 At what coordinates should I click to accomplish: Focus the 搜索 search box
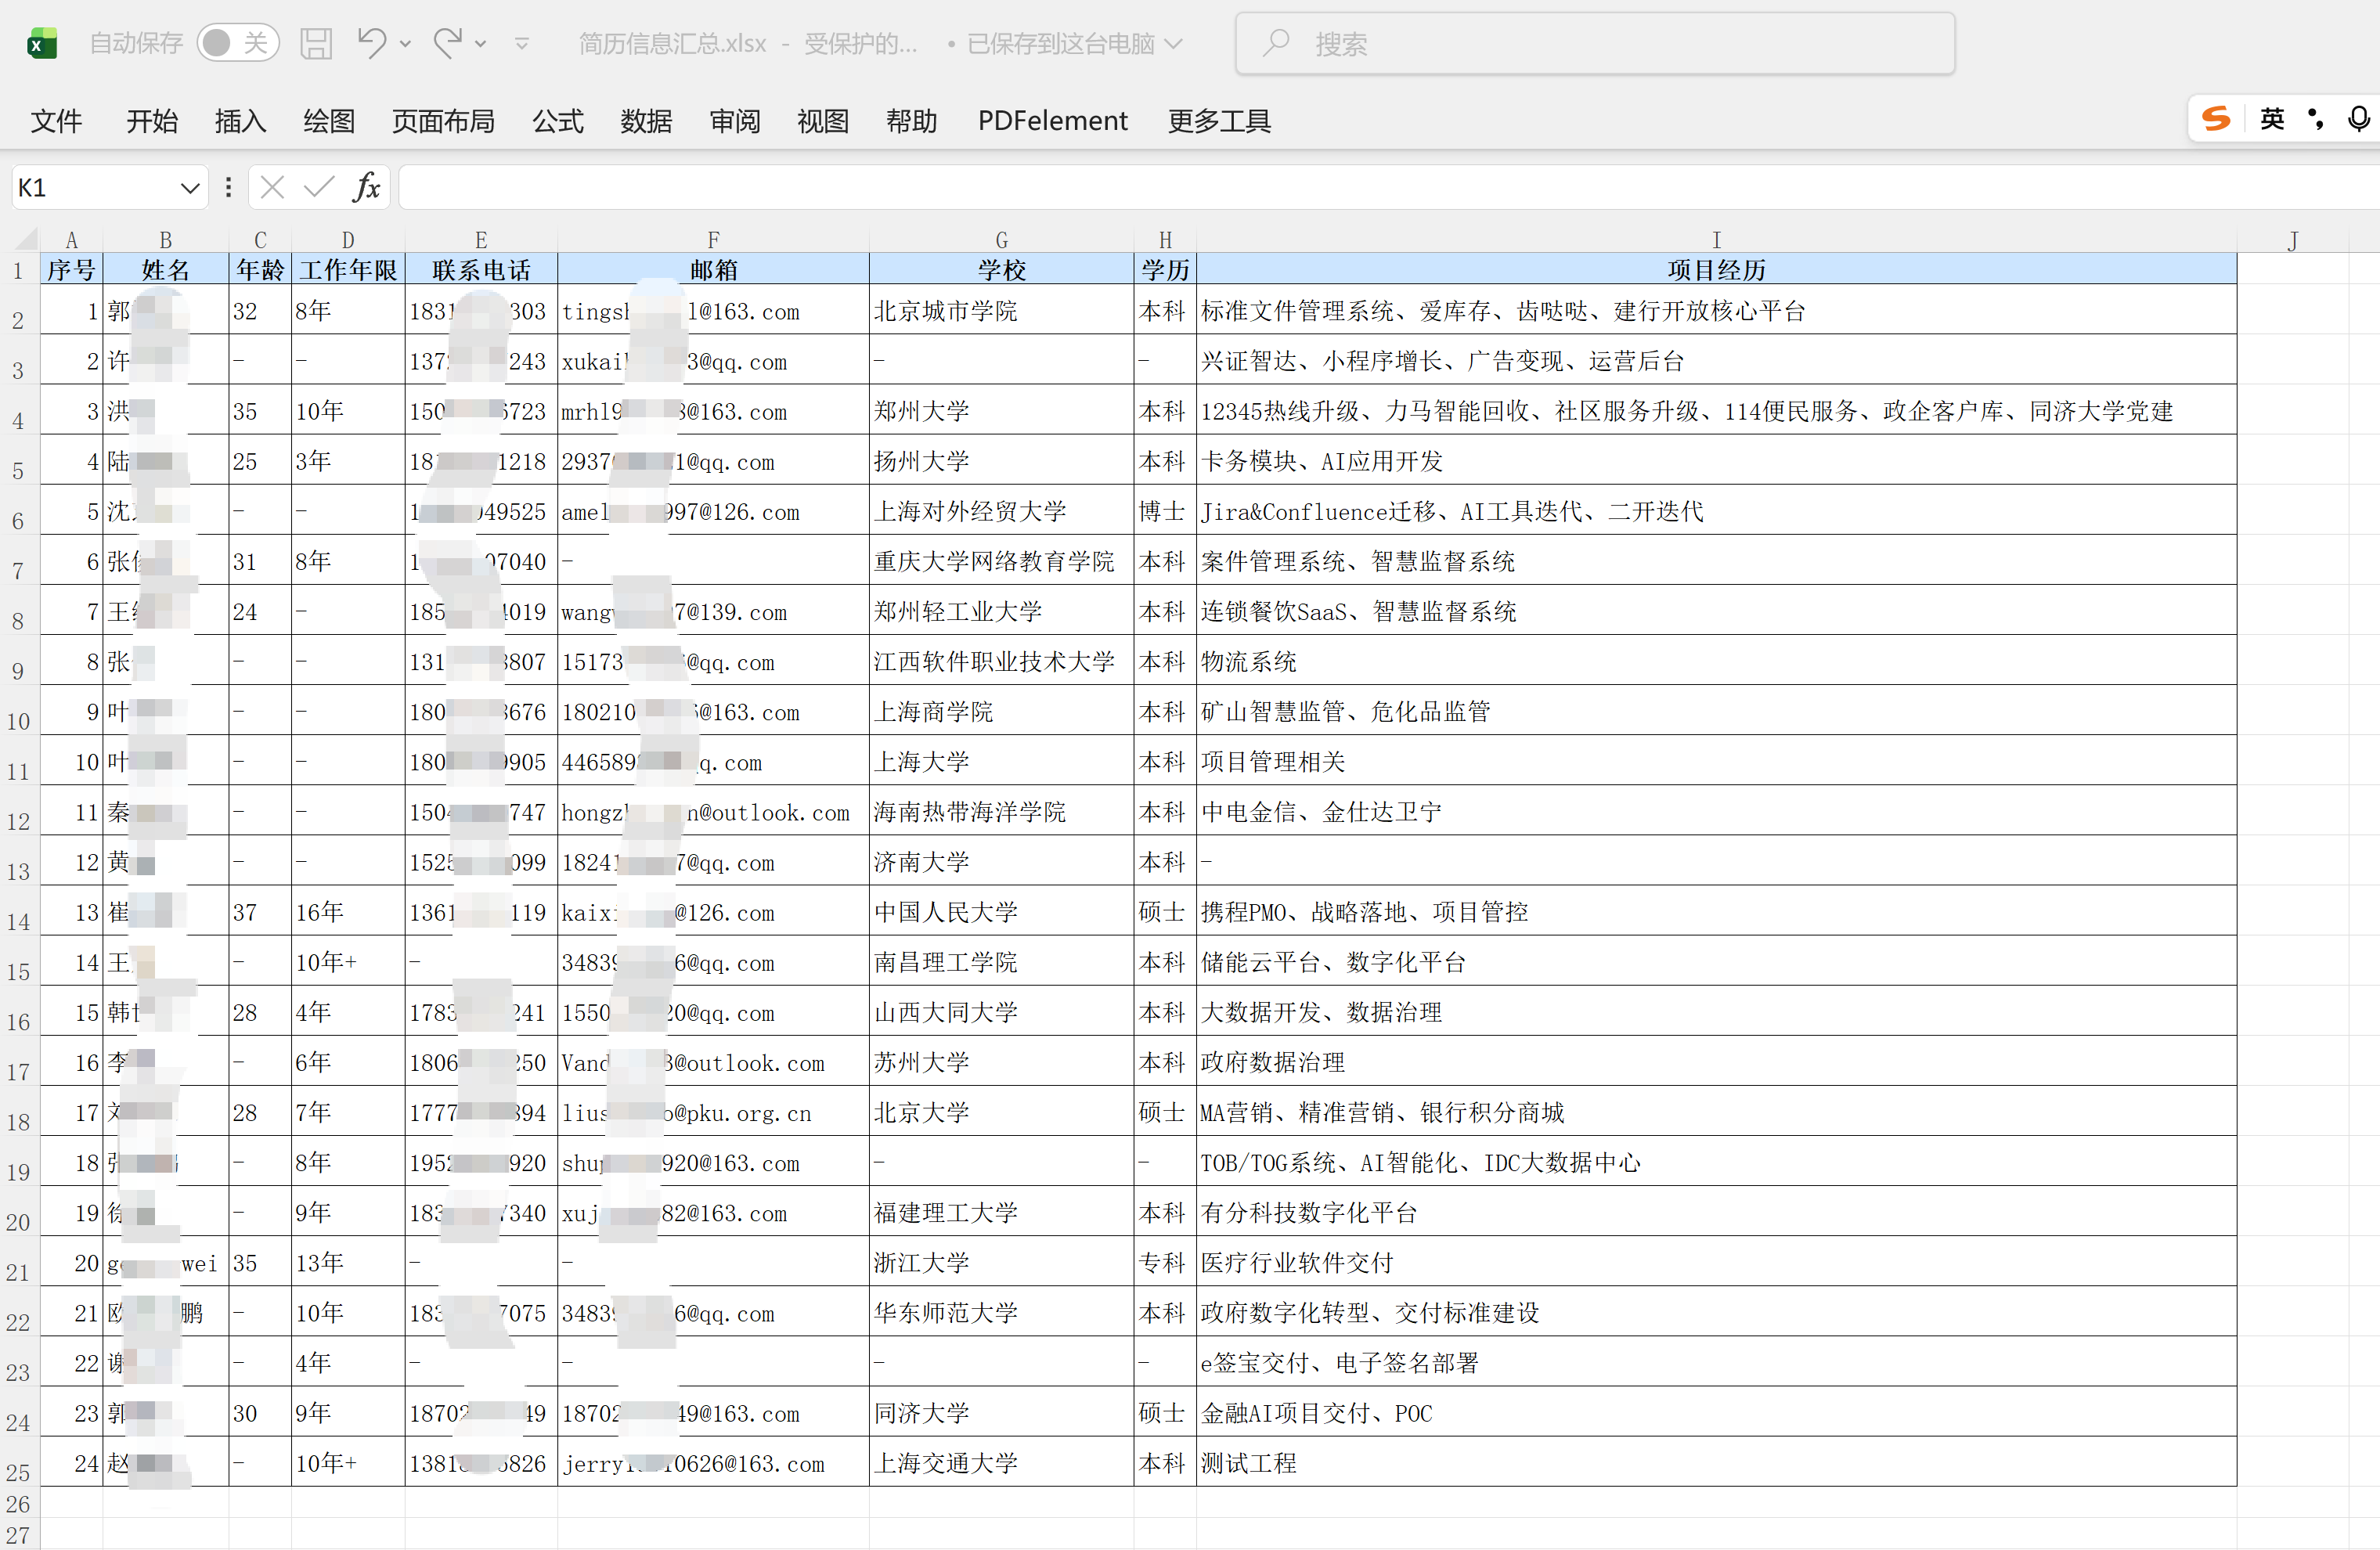pyautogui.click(x=1595, y=43)
